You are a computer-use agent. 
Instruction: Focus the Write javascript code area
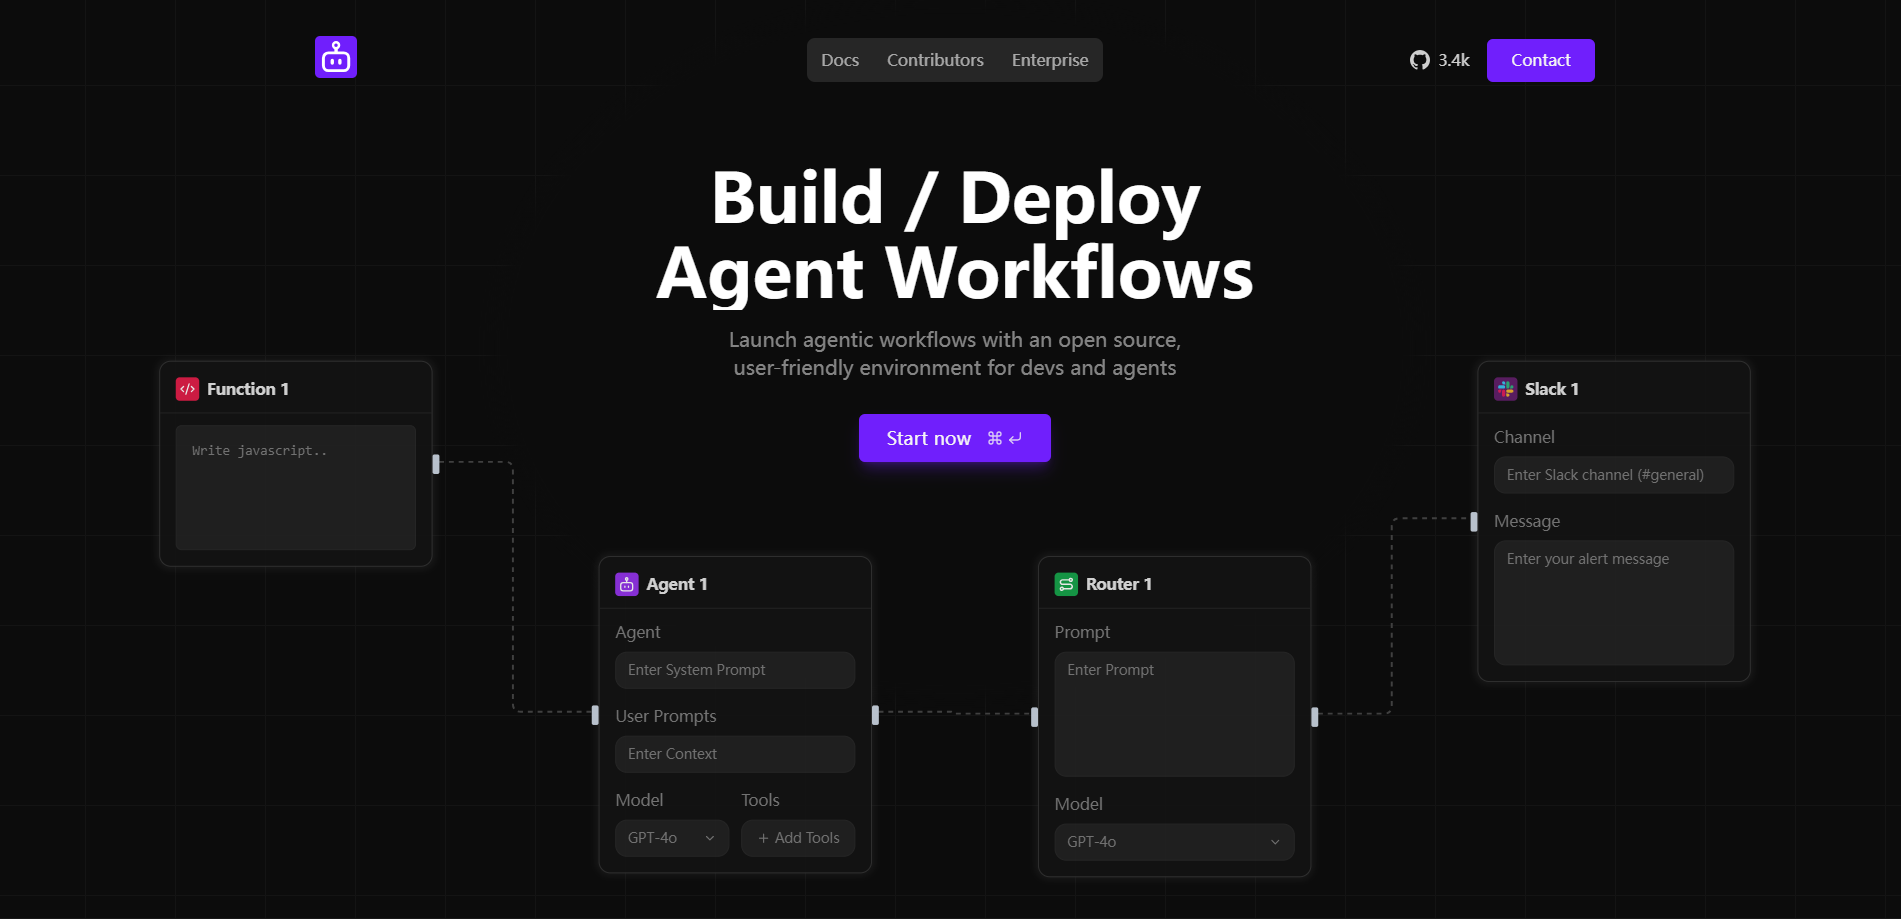pyautogui.click(x=296, y=488)
